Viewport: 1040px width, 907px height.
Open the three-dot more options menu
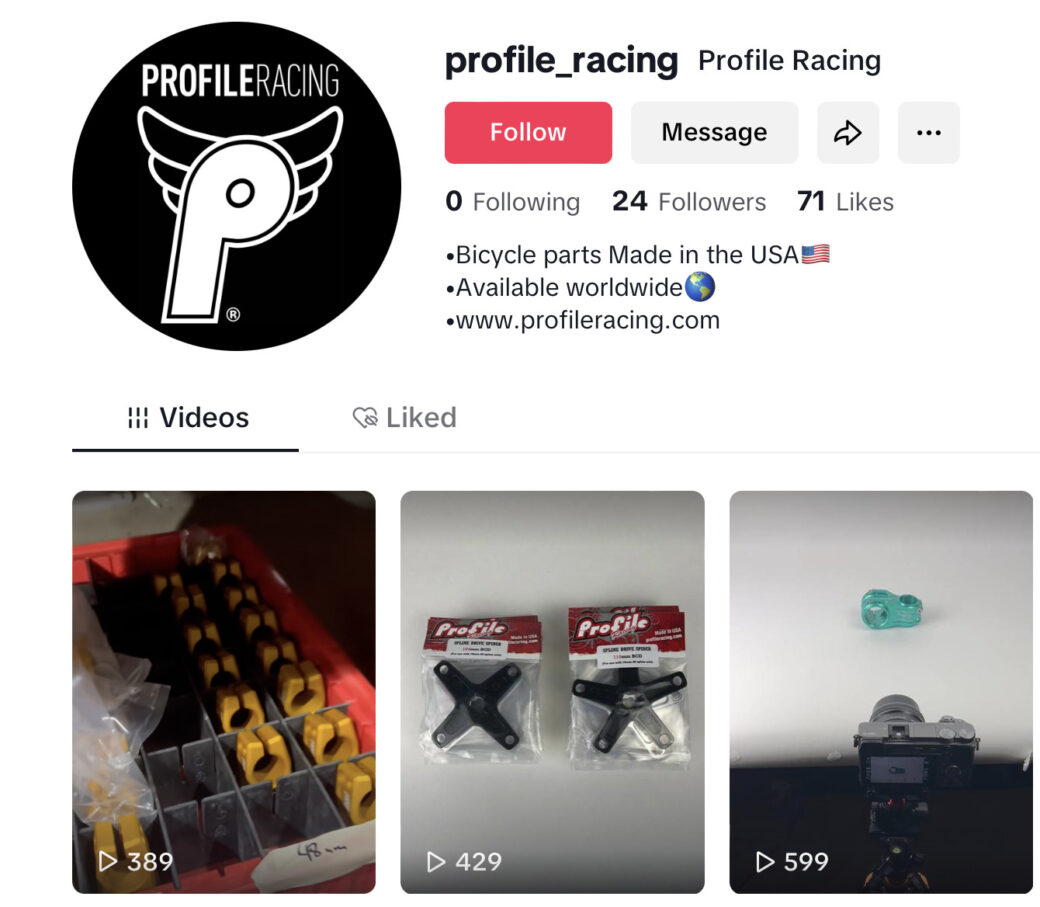tap(929, 133)
